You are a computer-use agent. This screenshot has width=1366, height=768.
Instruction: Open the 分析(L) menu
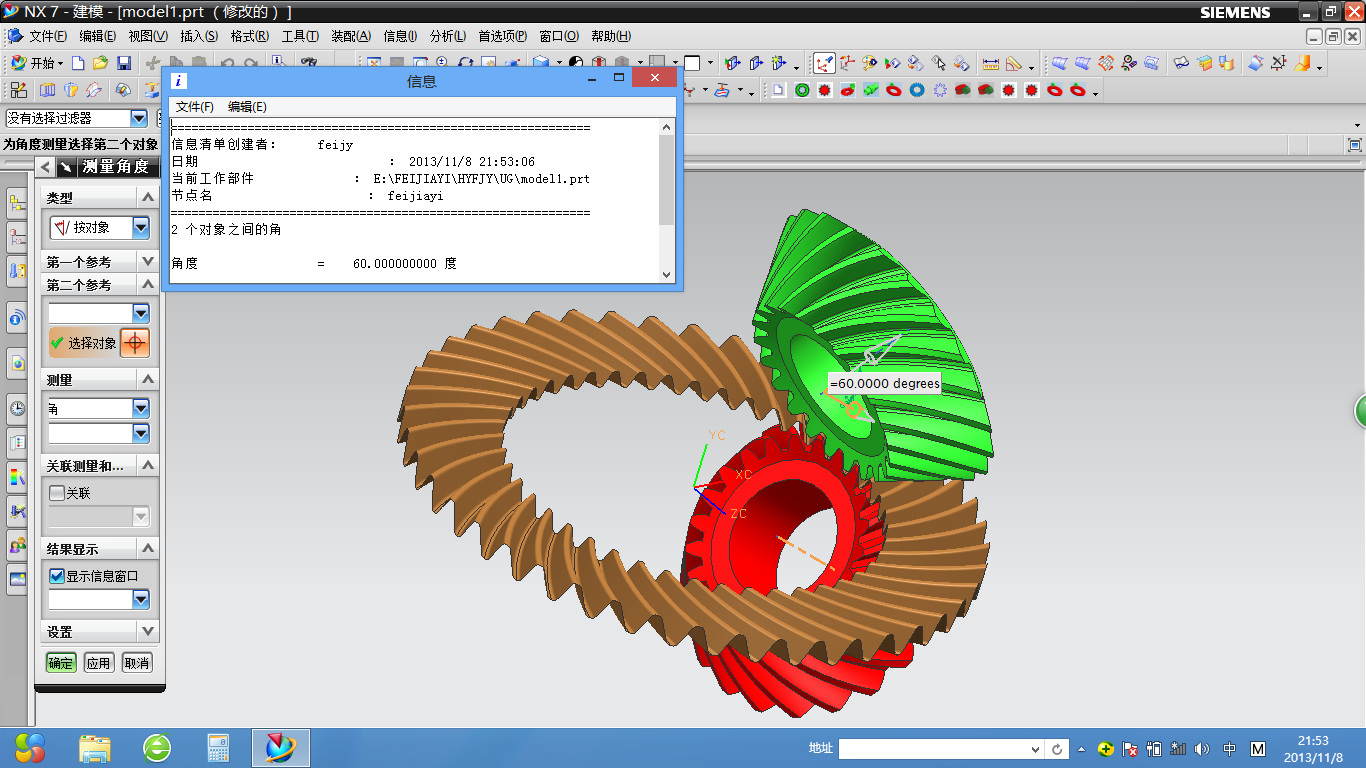click(447, 36)
